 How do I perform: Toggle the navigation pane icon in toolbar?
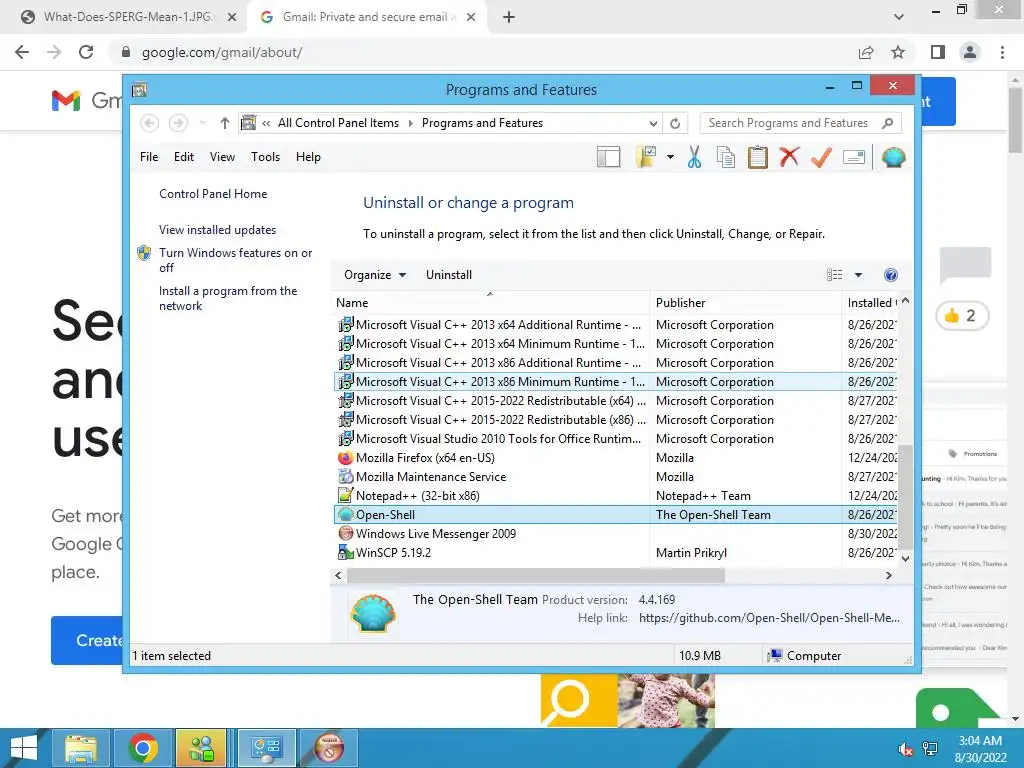[x=609, y=157]
